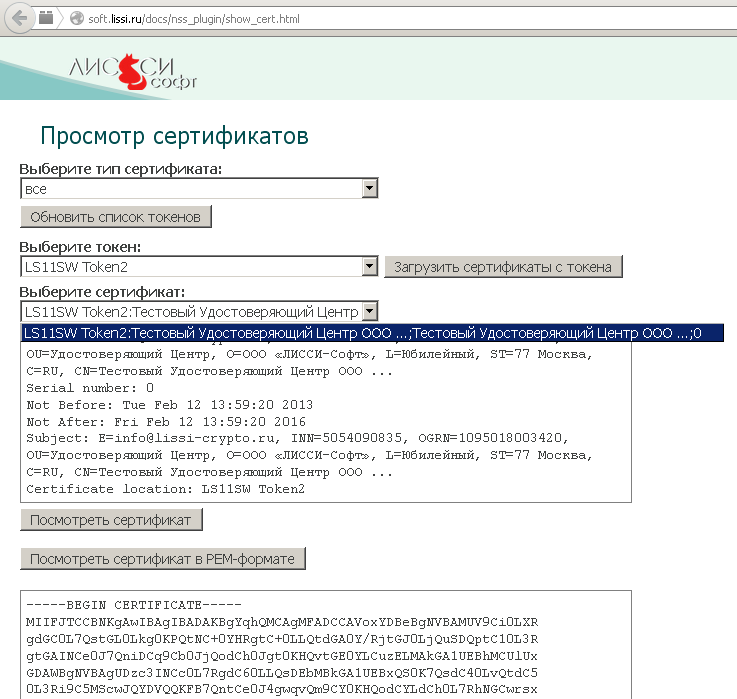Select the highlighted LS11SW Token2 certificate option
737x699 pixels.
click(360, 333)
